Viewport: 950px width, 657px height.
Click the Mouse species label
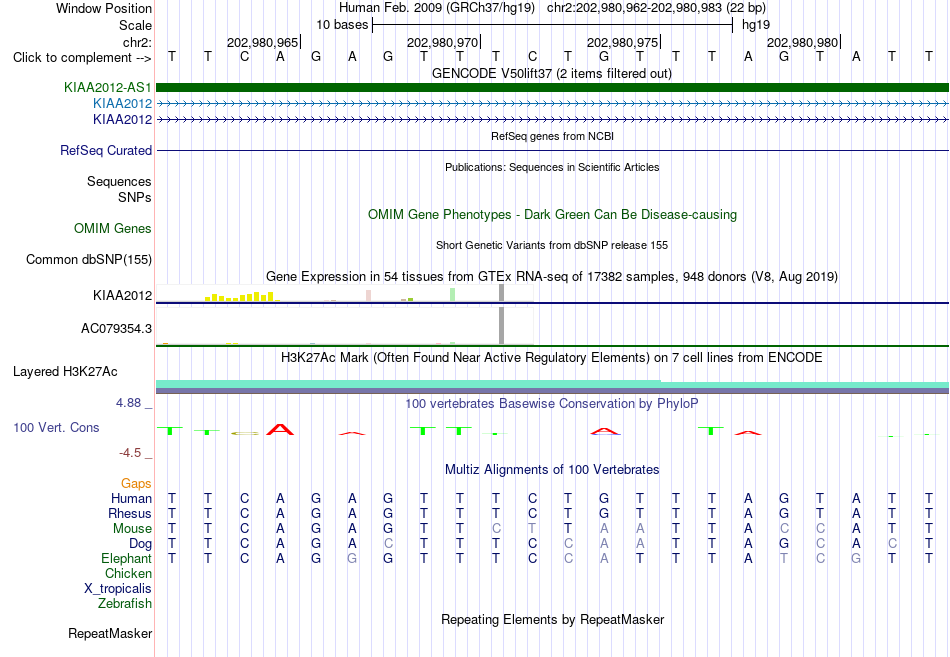132,529
